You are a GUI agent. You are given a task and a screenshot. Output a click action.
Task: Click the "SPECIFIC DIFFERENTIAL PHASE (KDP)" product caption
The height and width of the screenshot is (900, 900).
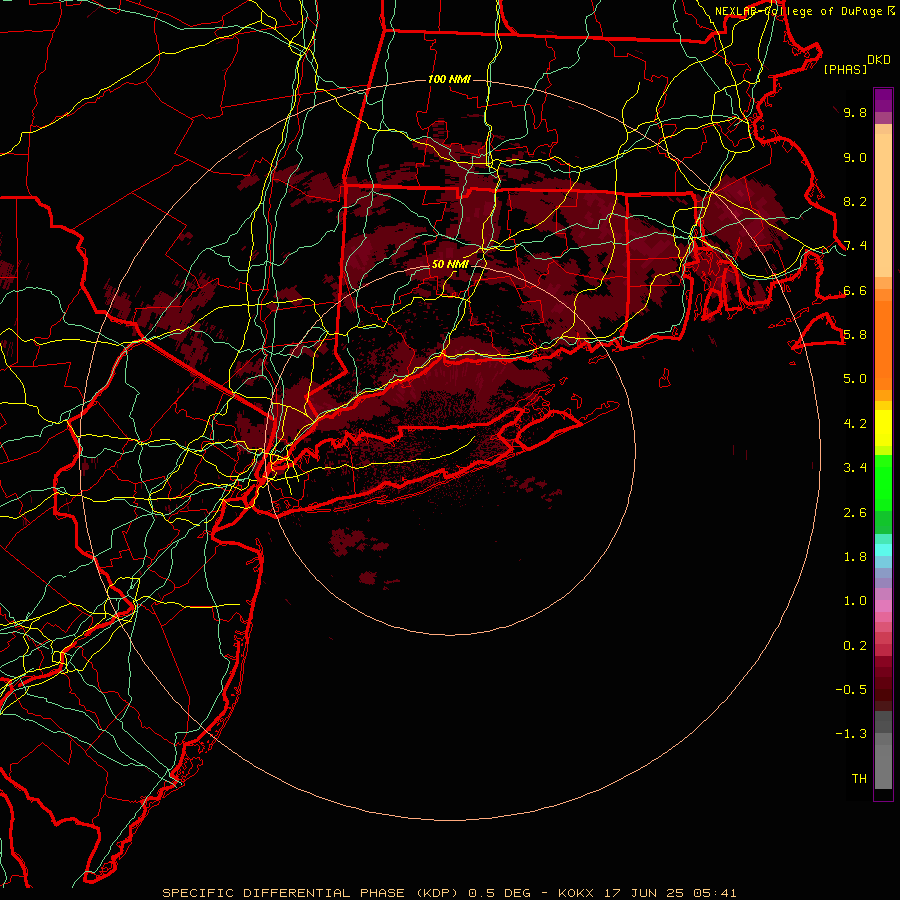tap(313, 893)
